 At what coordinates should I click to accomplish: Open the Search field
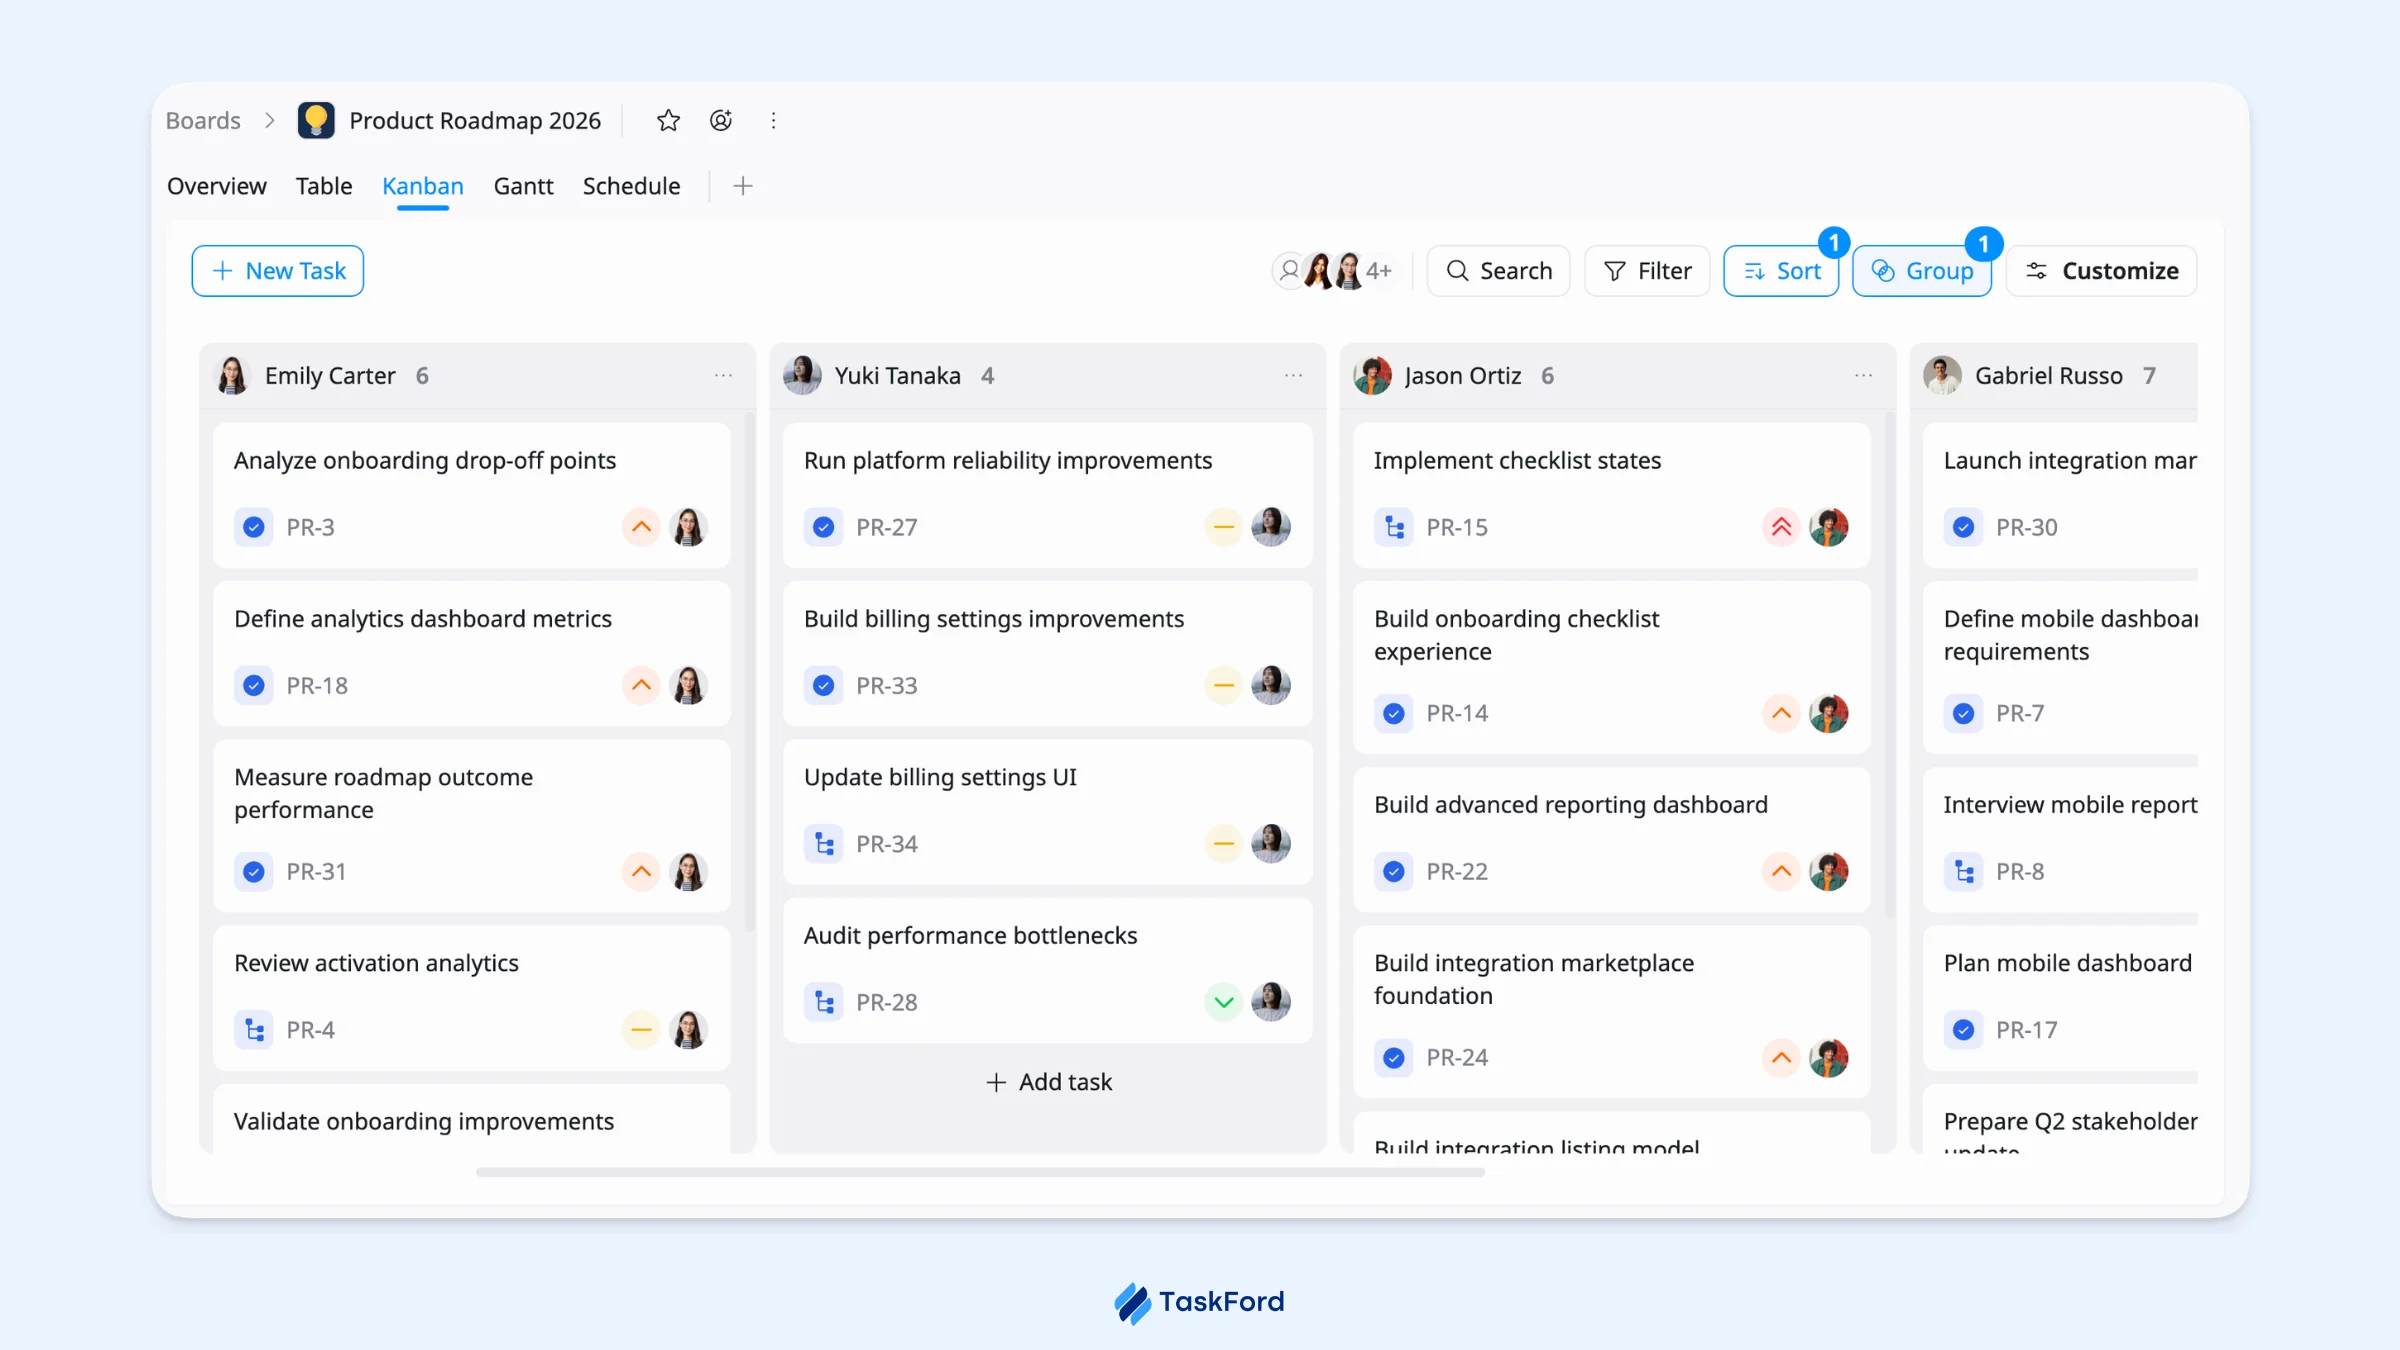(x=1498, y=271)
